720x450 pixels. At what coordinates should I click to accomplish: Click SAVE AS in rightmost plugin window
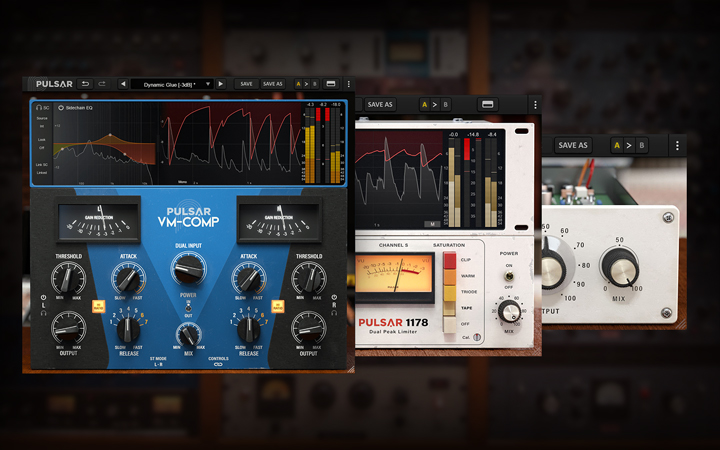[573, 145]
